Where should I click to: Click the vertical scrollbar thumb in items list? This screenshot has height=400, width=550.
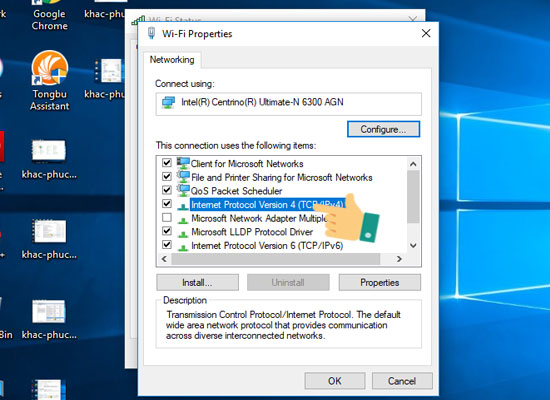coord(414,196)
